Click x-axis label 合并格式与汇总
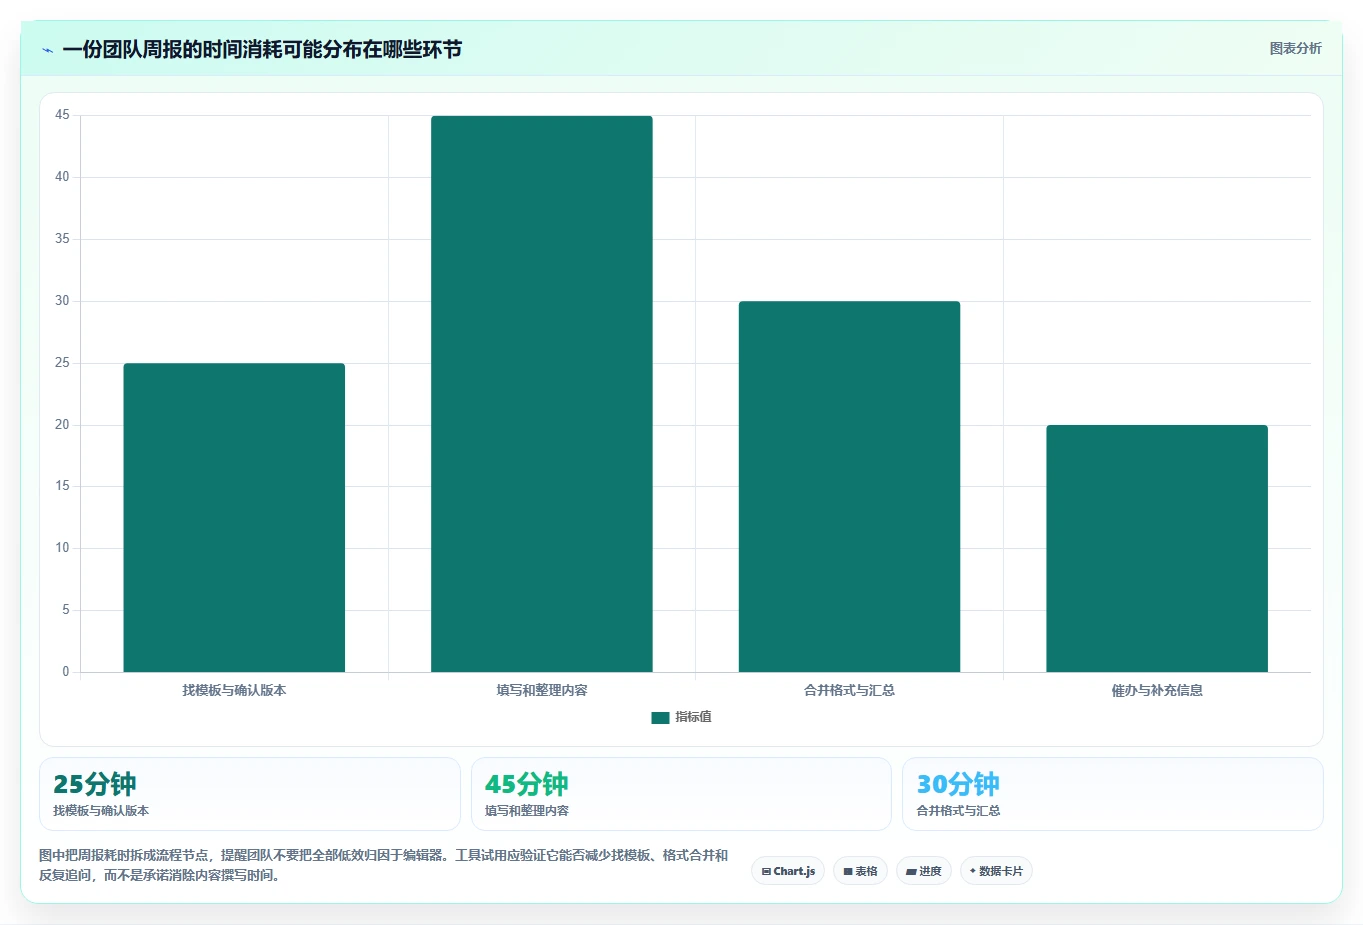This screenshot has width=1363, height=925. tap(849, 690)
